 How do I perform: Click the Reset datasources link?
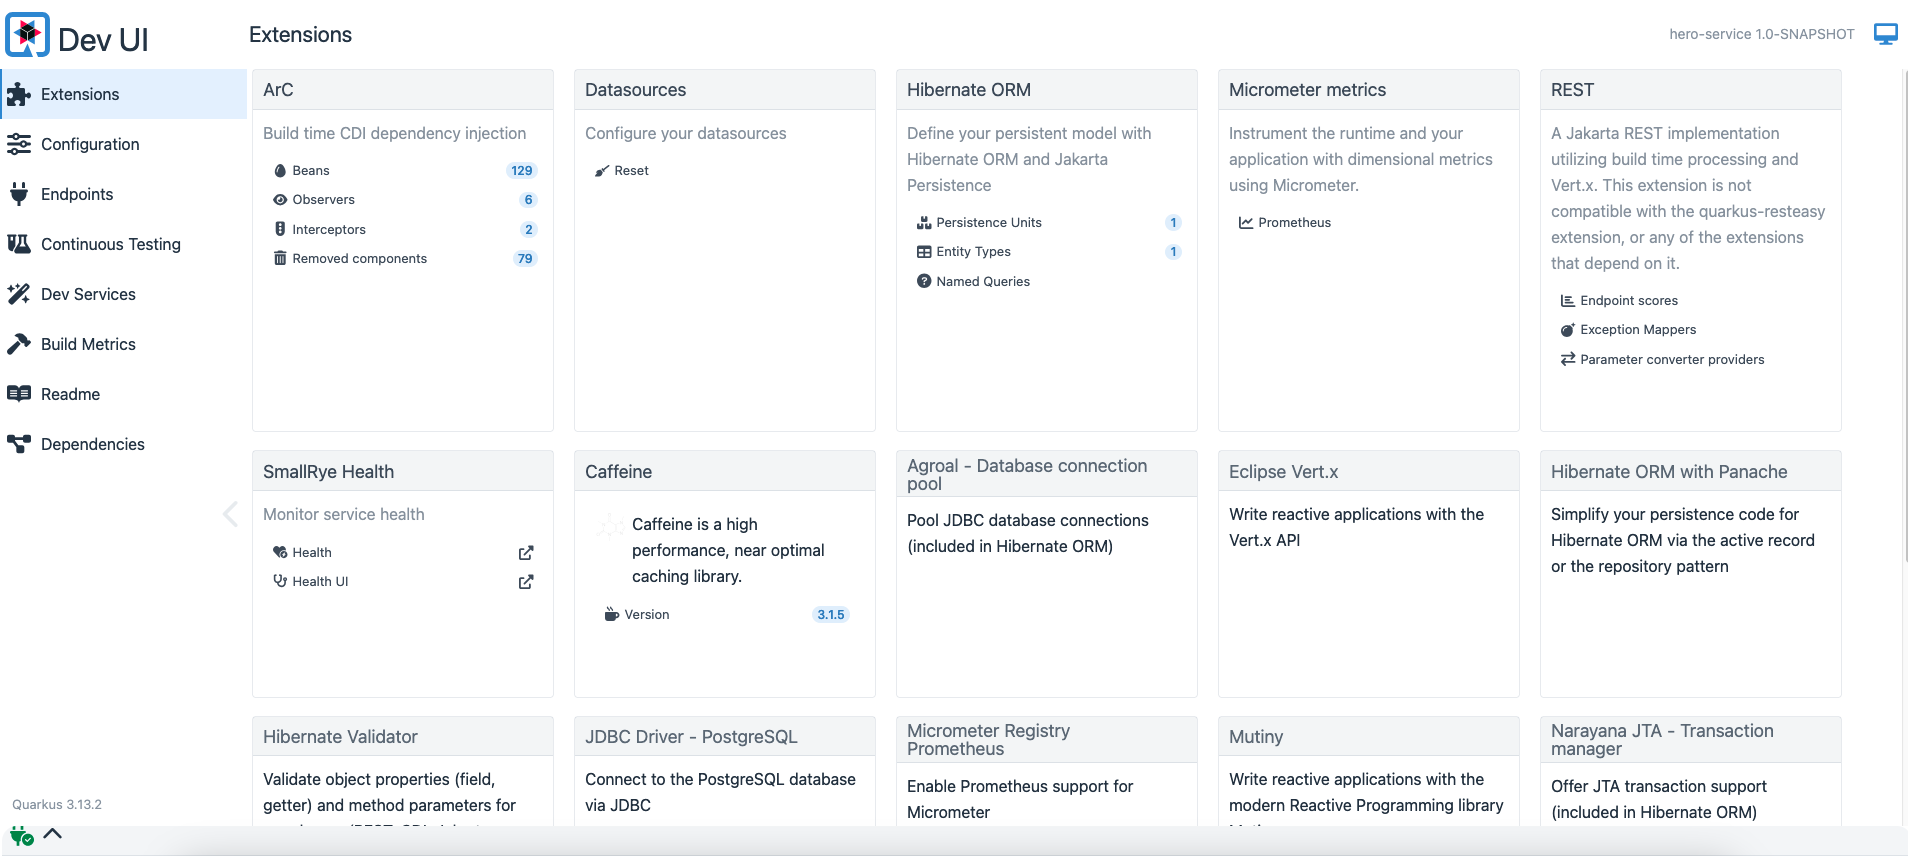coord(631,171)
